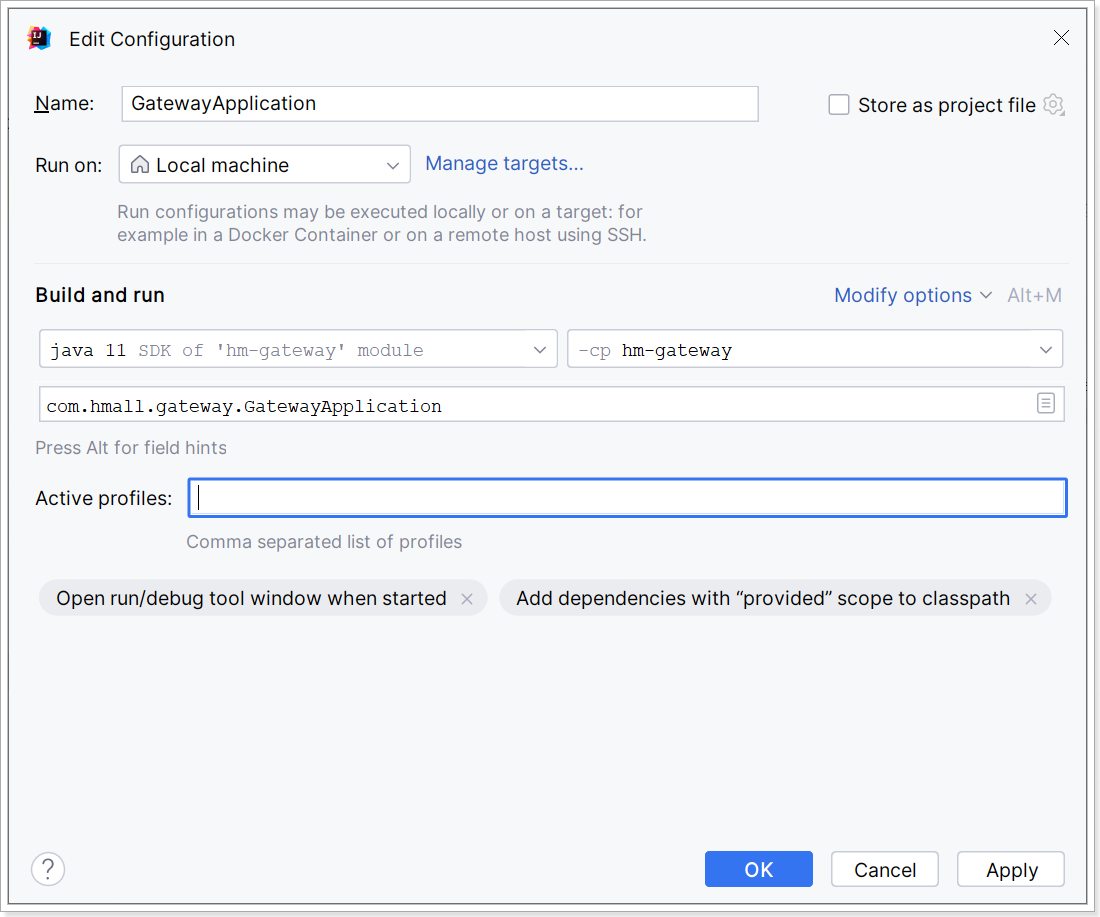Click the main class field com.hmall.gateway.GatewayApplication
Viewport: 1100px width, 917px height.
click(535, 405)
